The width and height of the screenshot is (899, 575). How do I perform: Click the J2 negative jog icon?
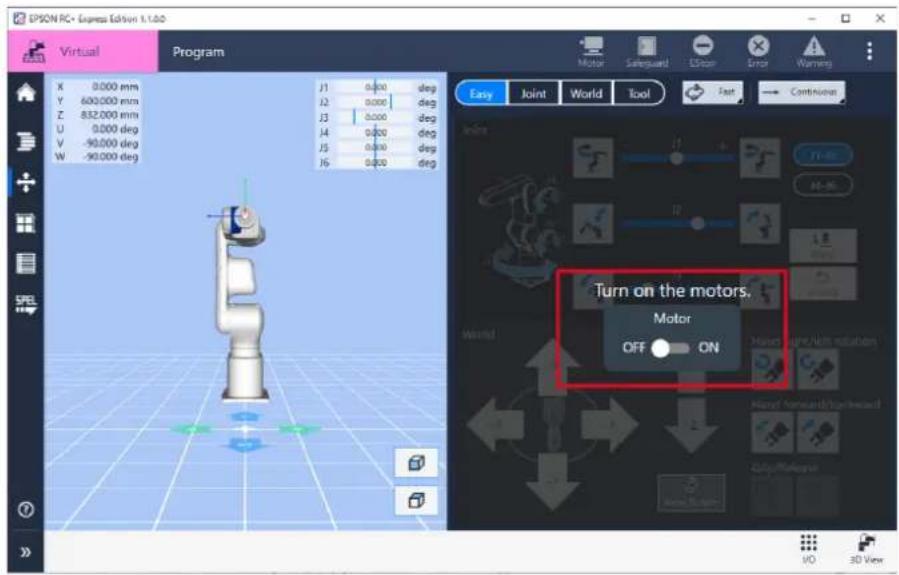click(x=593, y=224)
